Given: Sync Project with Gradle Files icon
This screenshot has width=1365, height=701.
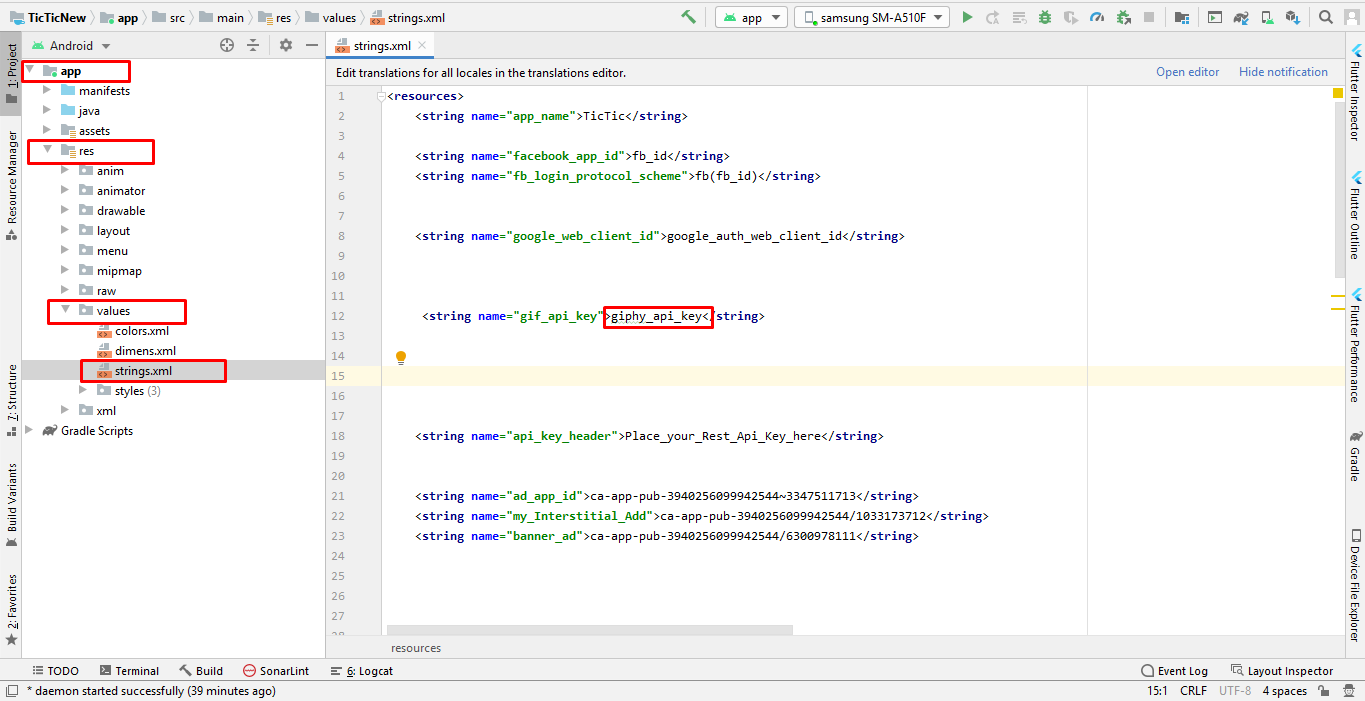Looking at the screenshot, I should tap(1241, 17).
